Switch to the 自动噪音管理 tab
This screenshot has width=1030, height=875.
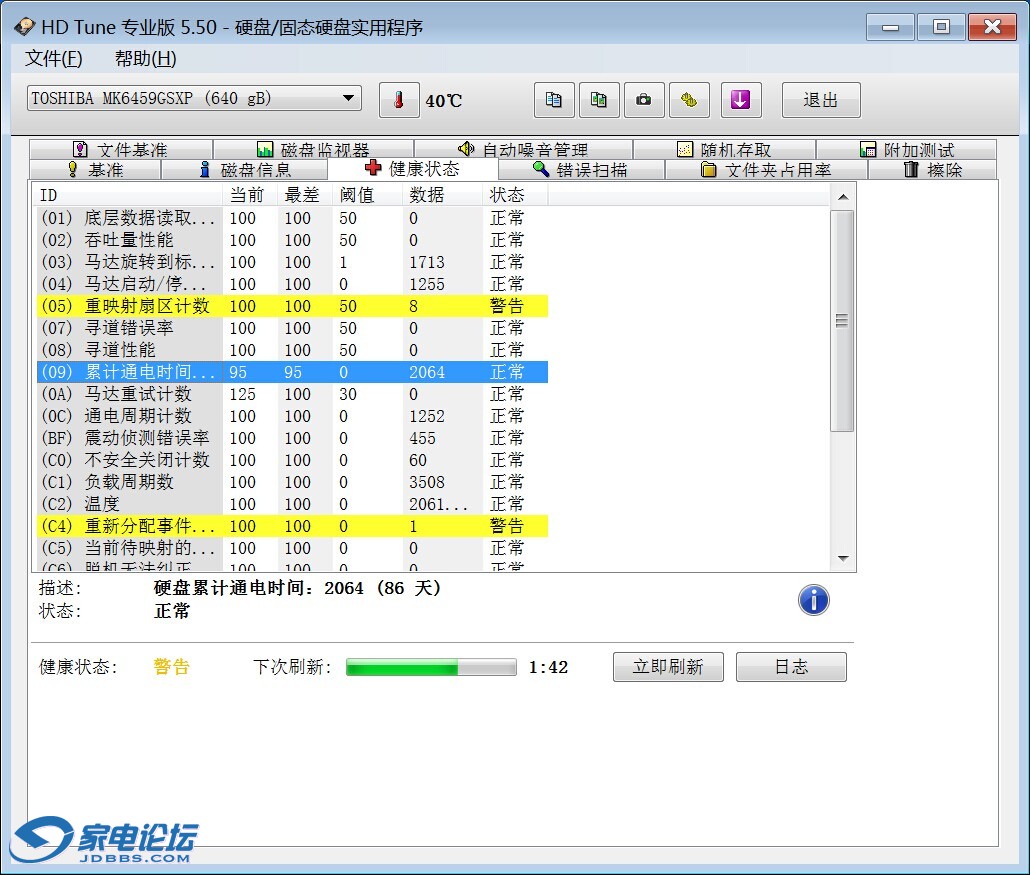pyautogui.click(x=524, y=149)
